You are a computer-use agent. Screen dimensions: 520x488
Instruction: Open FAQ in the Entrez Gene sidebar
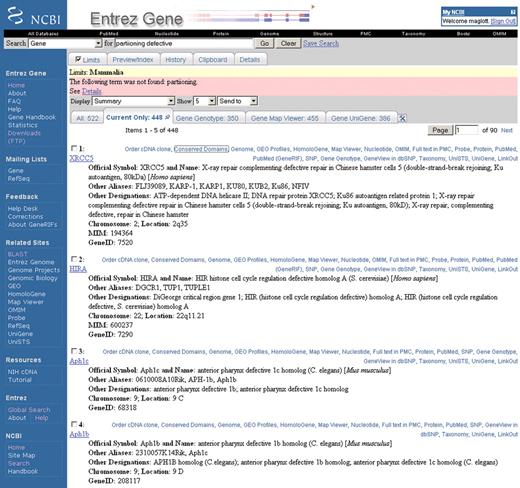tap(14, 101)
